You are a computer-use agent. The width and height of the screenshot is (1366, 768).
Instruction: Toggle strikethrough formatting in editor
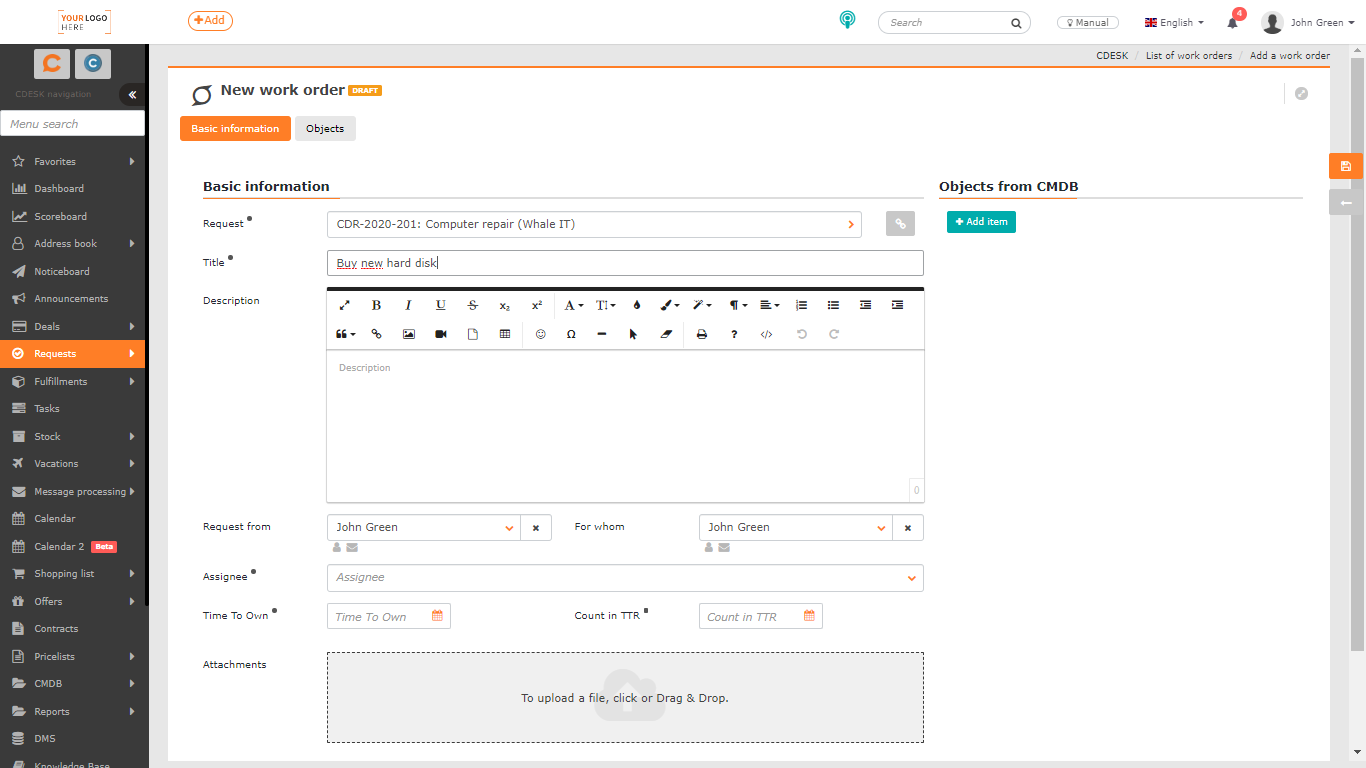point(473,305)
